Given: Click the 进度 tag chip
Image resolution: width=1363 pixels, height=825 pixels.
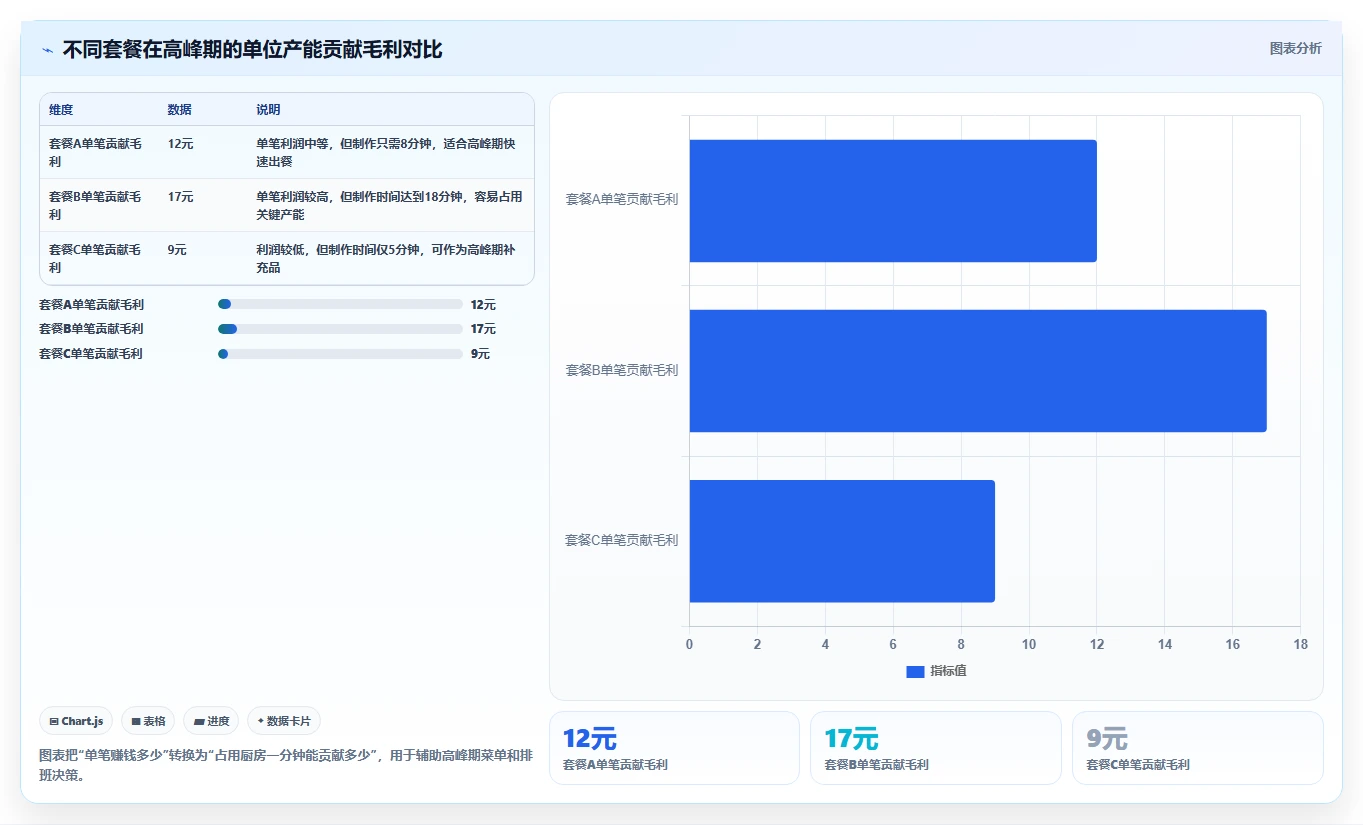Looking at the screenshot, I should click(x=211, y=721).
